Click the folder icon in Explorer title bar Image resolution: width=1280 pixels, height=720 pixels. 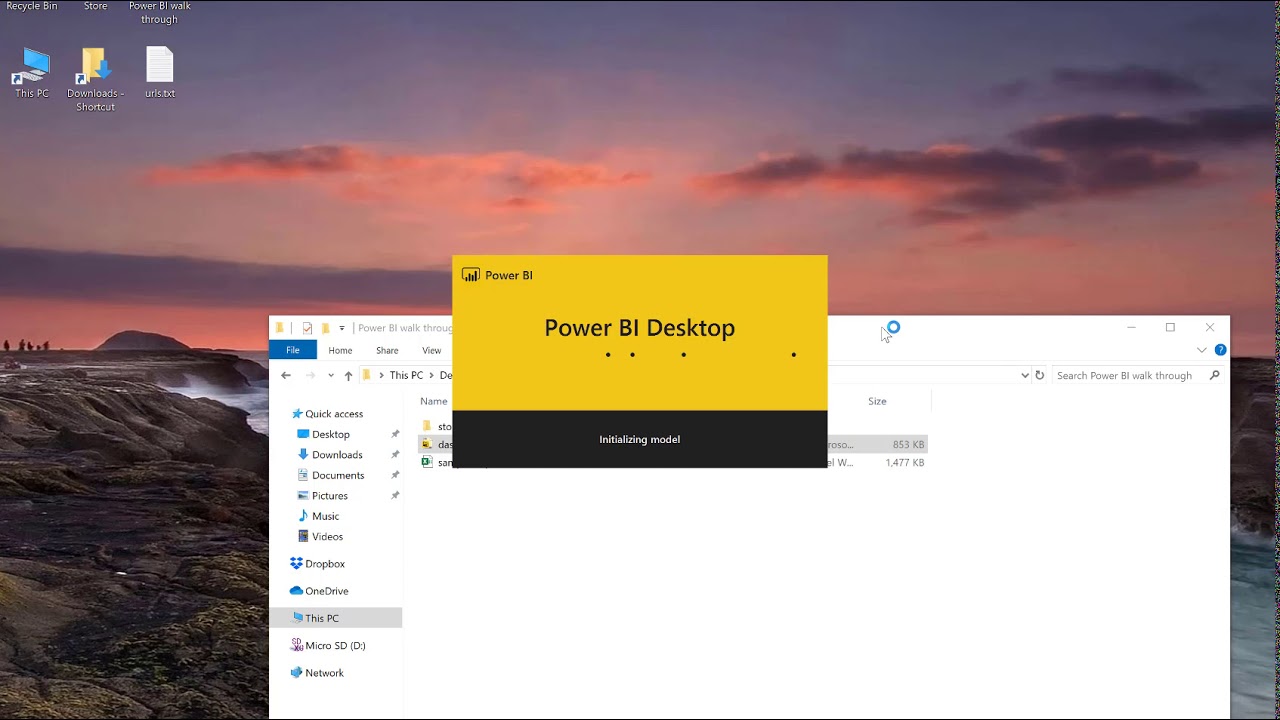tap(280, 328)
